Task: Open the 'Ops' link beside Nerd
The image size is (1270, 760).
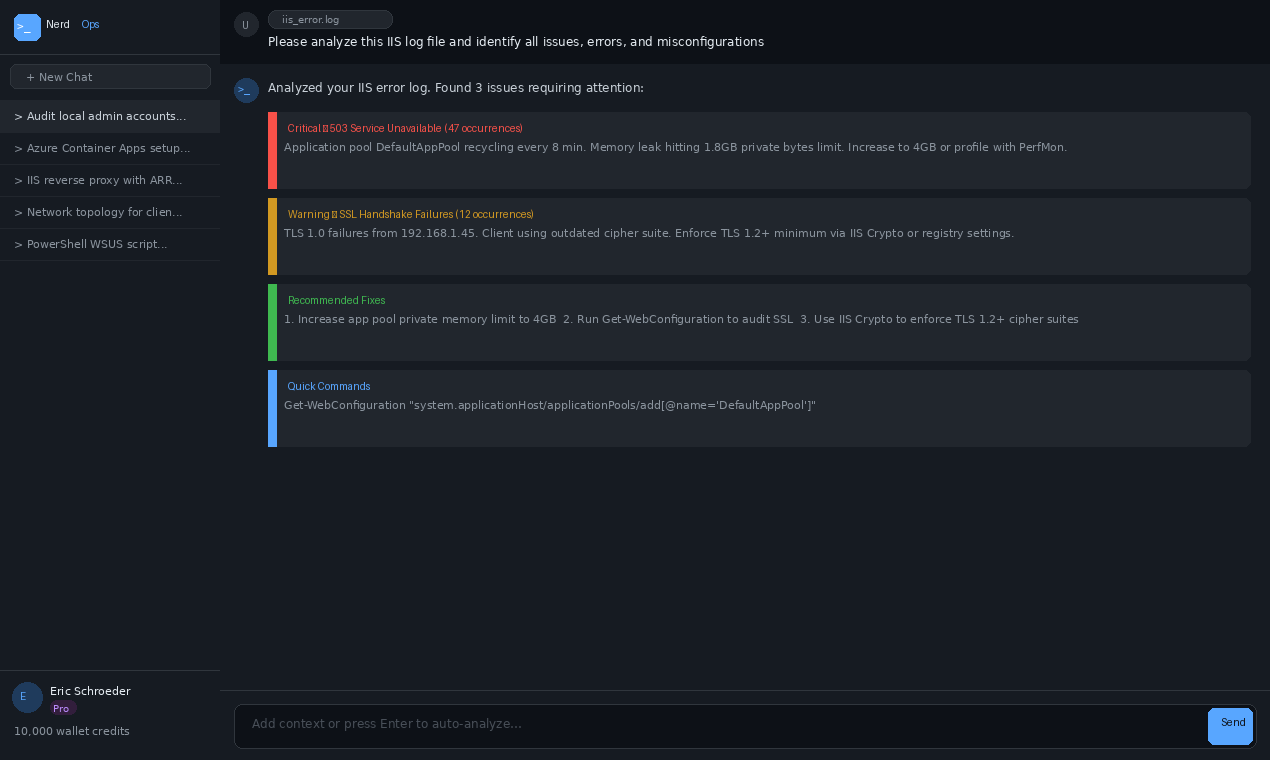Action: click(x=90, y=24)
